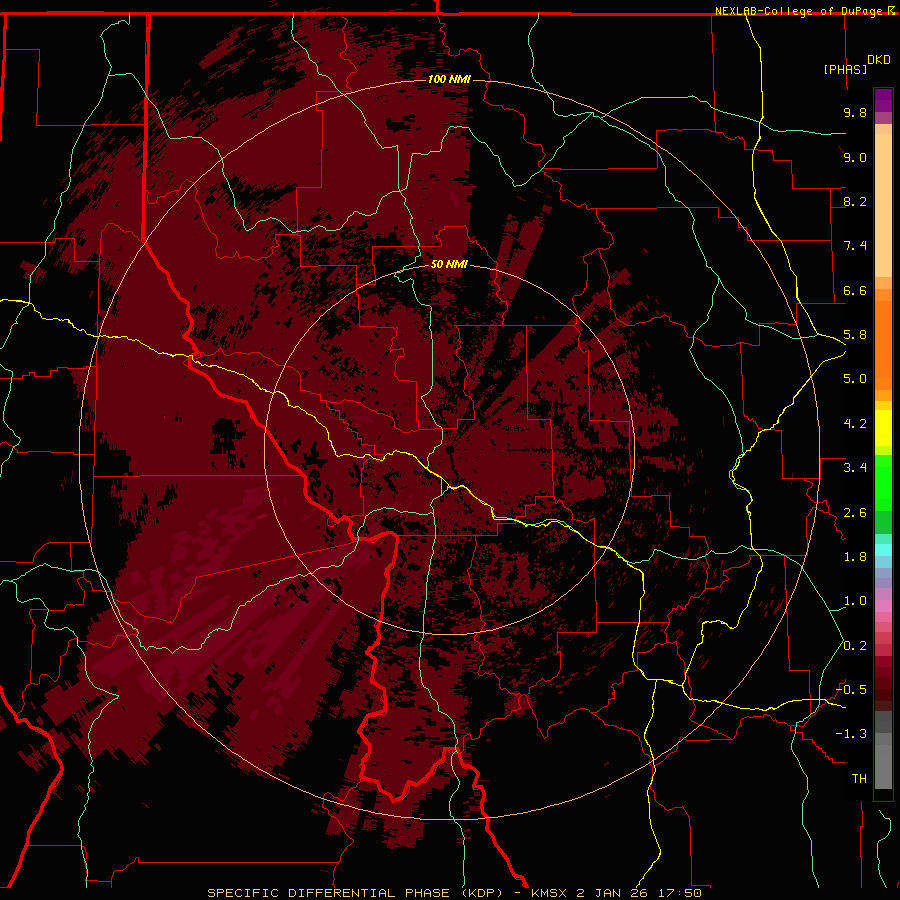Click the 1.0 value on the scale
Screen dimensions: 900x900
click(x=855, y=601)
